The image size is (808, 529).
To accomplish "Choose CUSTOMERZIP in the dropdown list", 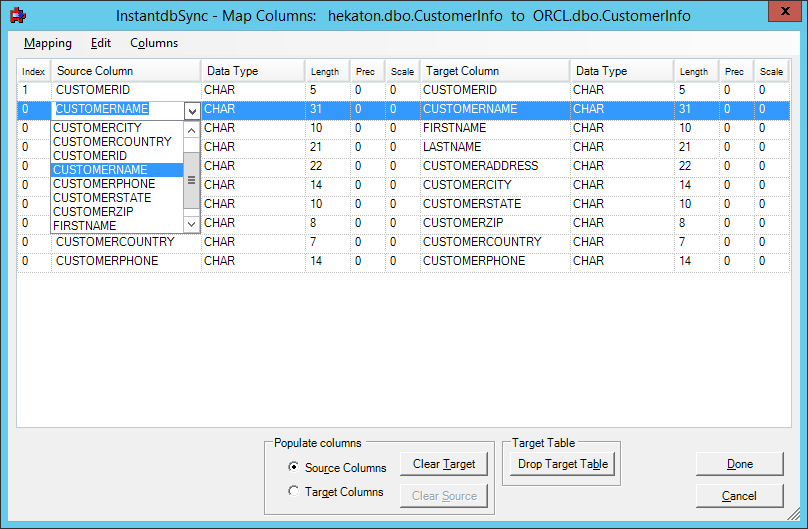I will tap(117, 212).
